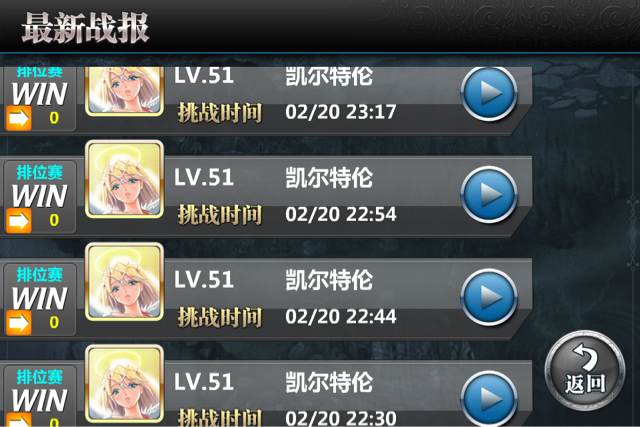Play replay of 02/20 22:44 battle
This screenshot has height=427, width=640.
coord(489,297)
